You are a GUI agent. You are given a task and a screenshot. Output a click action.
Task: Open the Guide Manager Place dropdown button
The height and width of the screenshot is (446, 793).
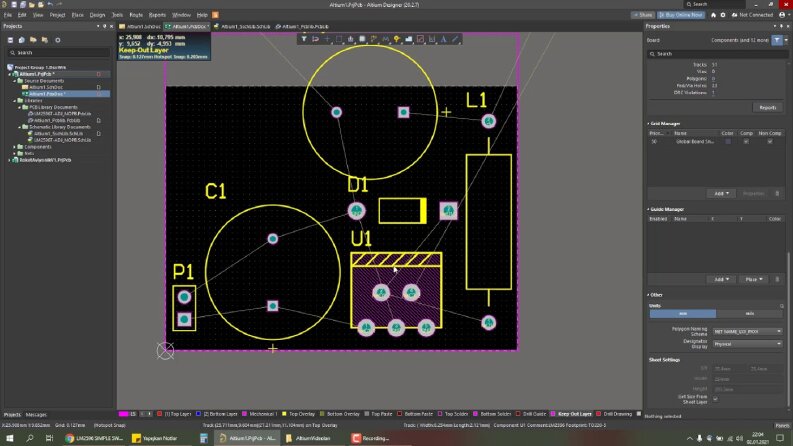754,279
